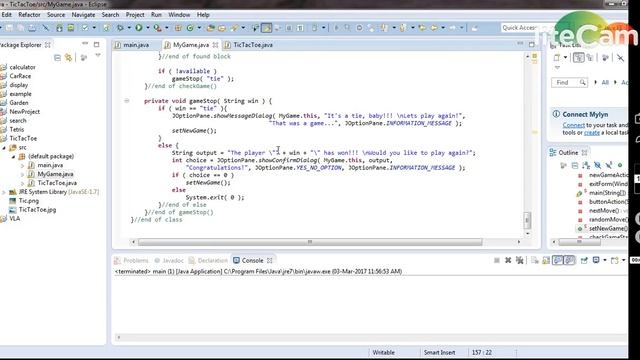Image resolution: width=640 pixels, height=360 pixels.
Task: Select TicTacToe.jpg in Package Explorer
Action: 37,210
